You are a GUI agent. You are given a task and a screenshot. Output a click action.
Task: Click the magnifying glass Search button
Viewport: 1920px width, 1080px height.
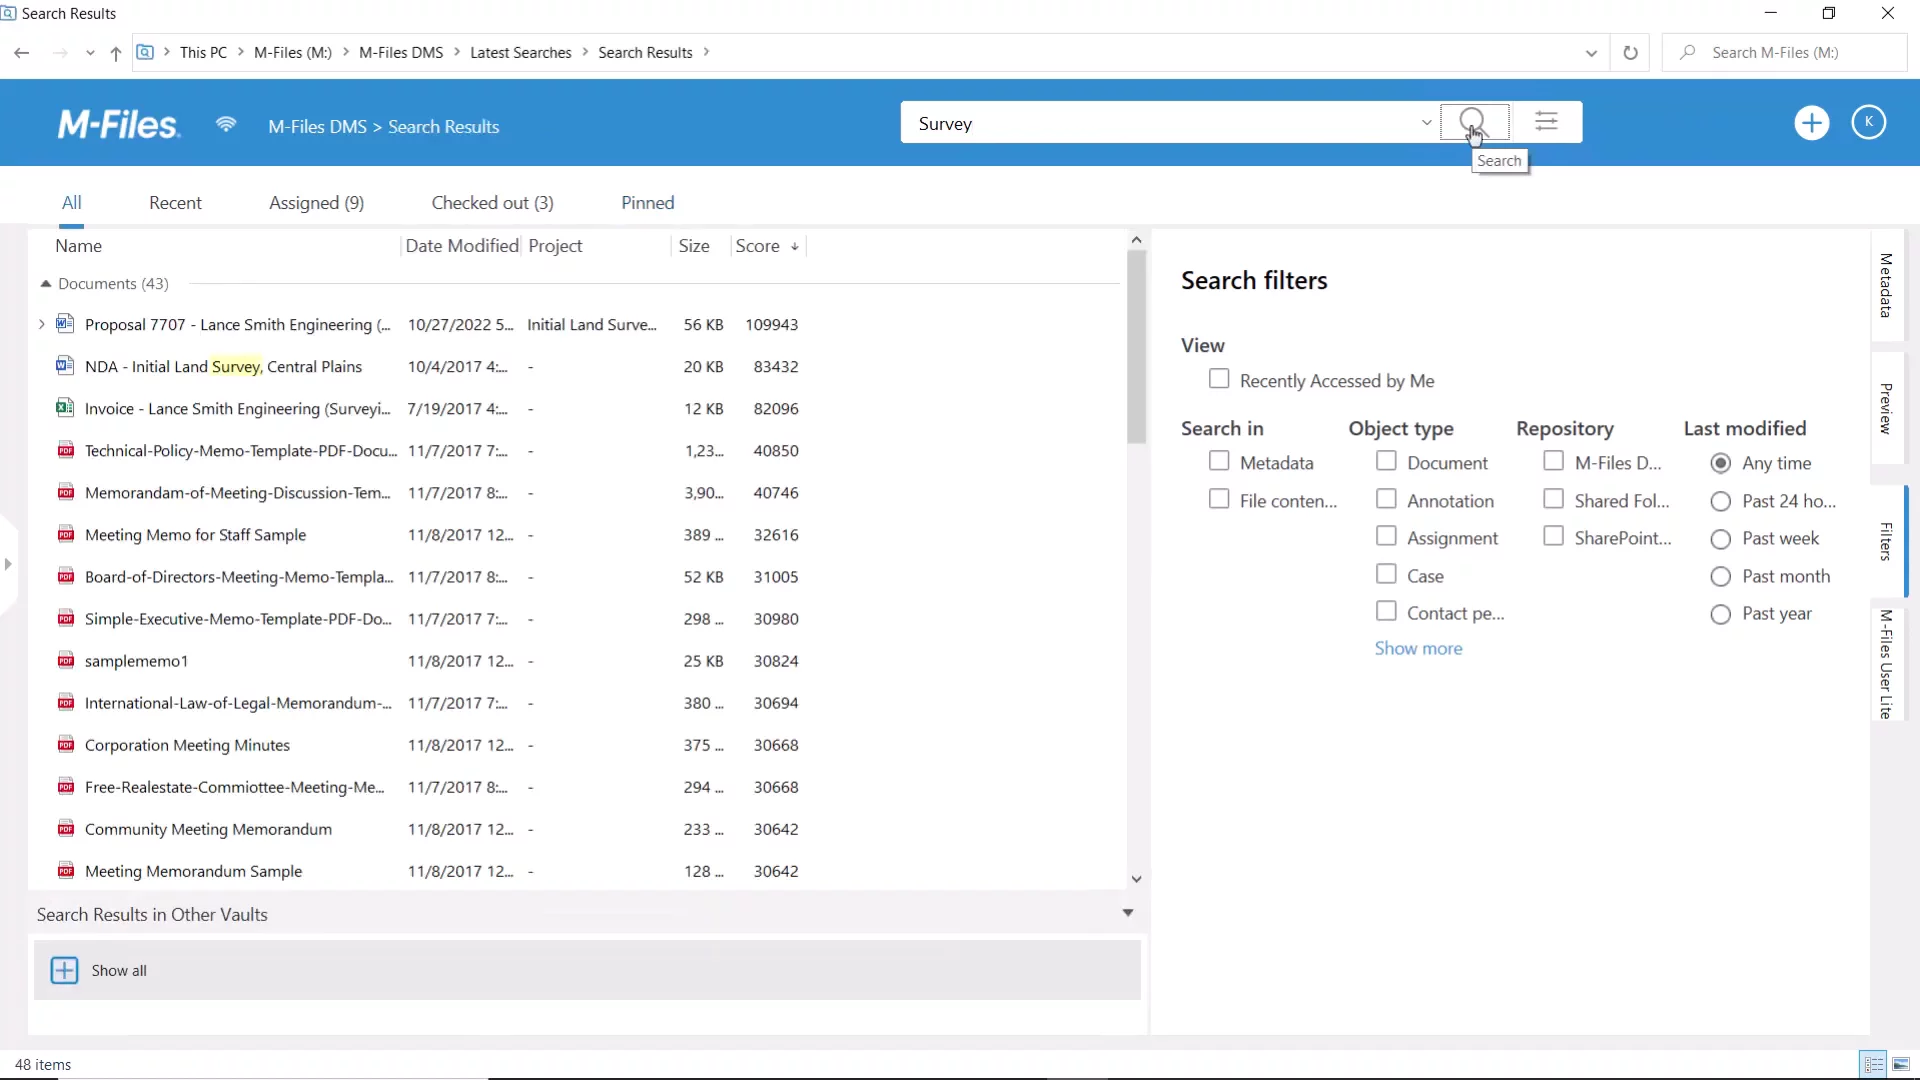[1473, 122]
